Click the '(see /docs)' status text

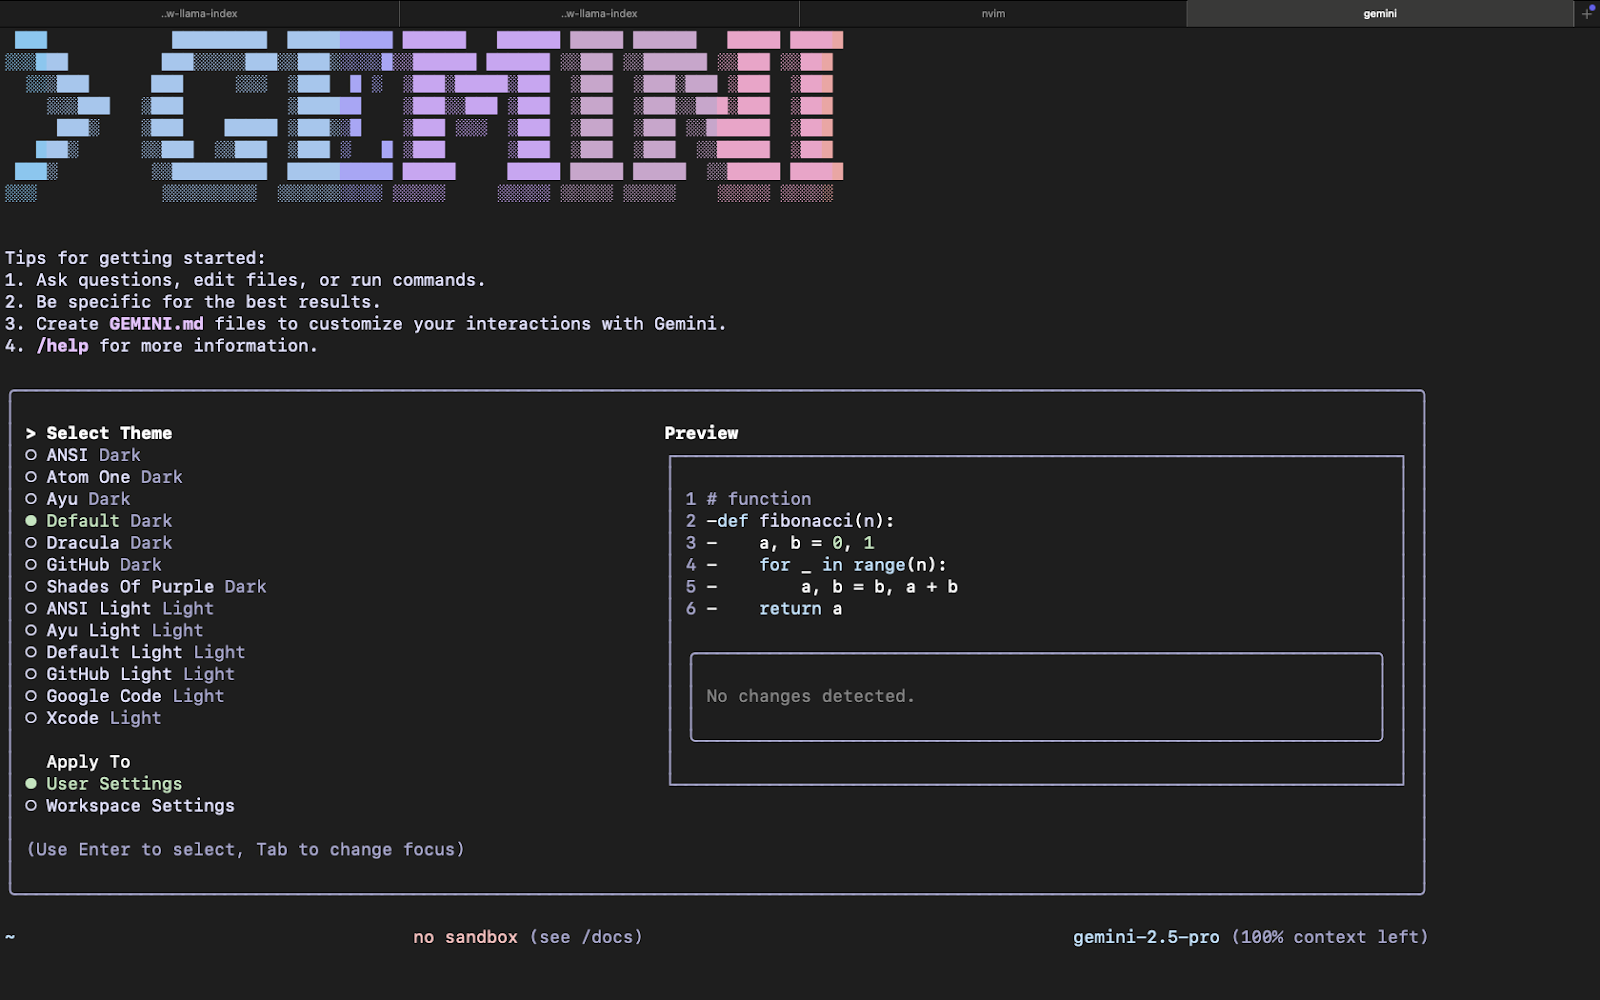[x=586, y=937]
